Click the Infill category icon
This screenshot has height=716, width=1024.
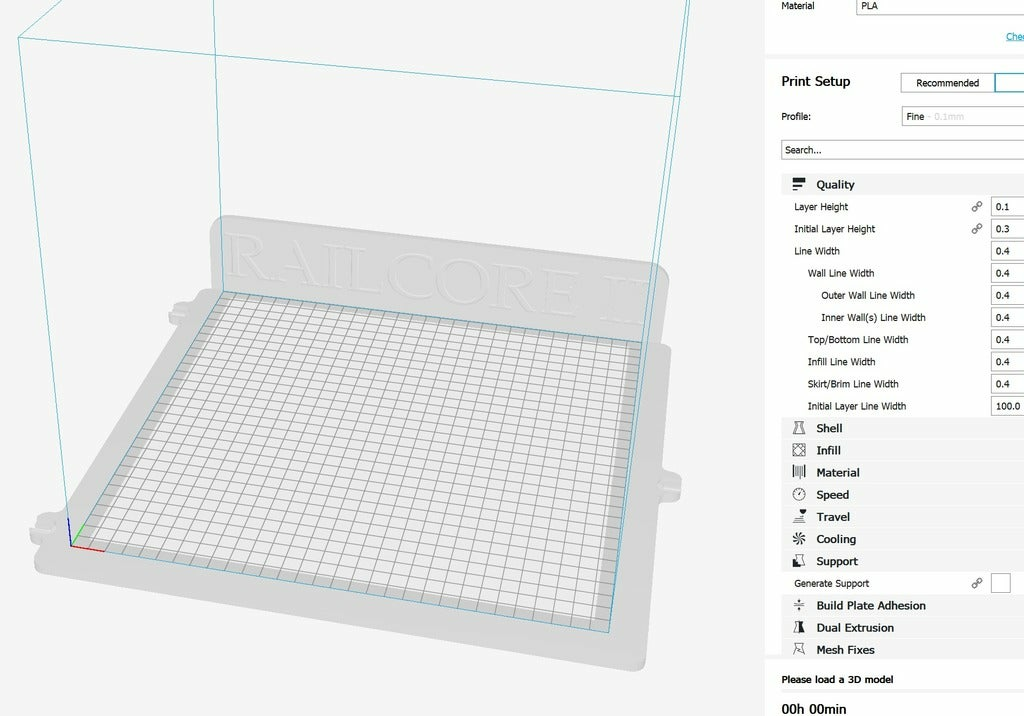click(799, 450)
